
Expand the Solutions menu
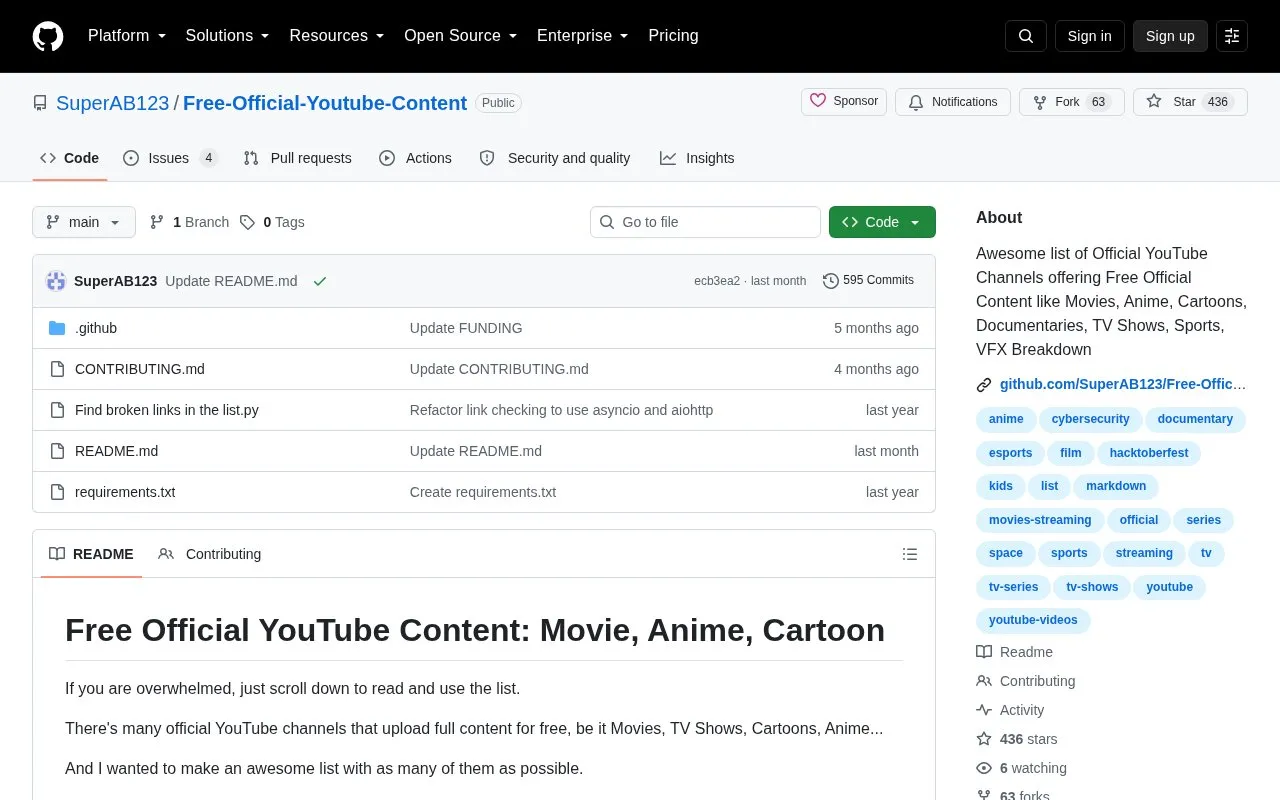coord(228,36)
